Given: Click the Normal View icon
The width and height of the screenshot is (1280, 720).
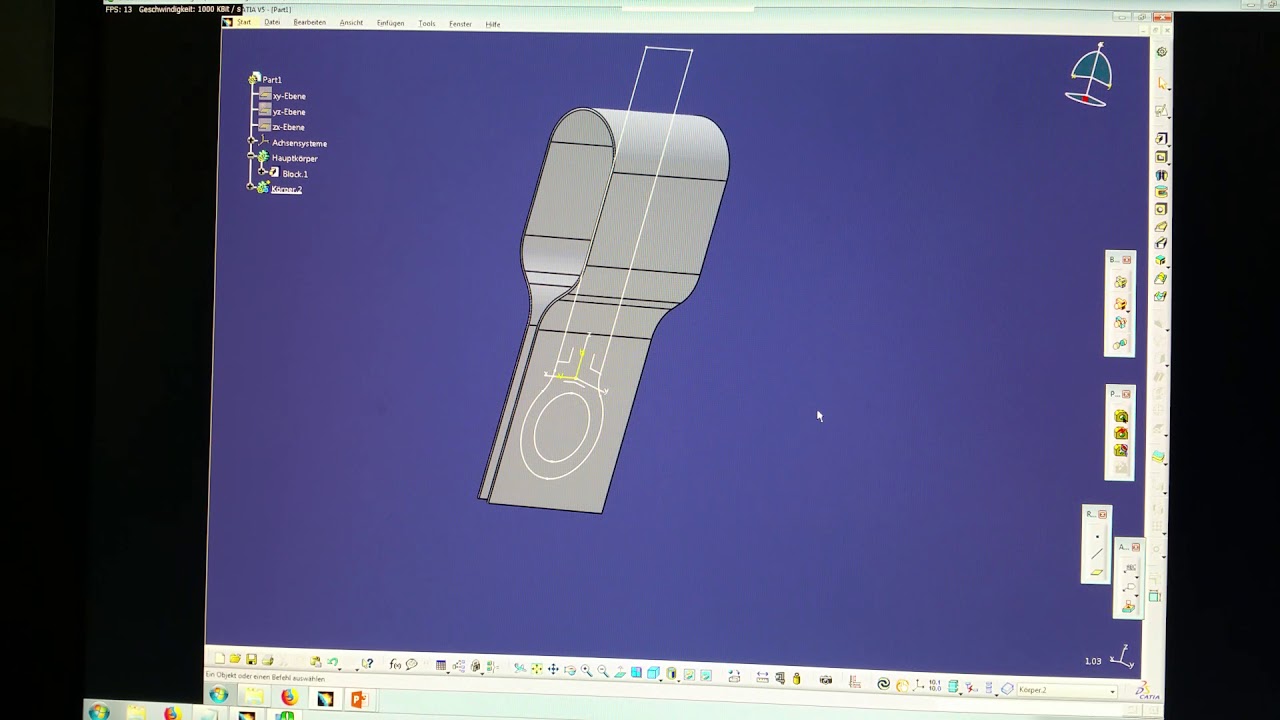Looking at the screenshot, I should [x=620, y=672].
